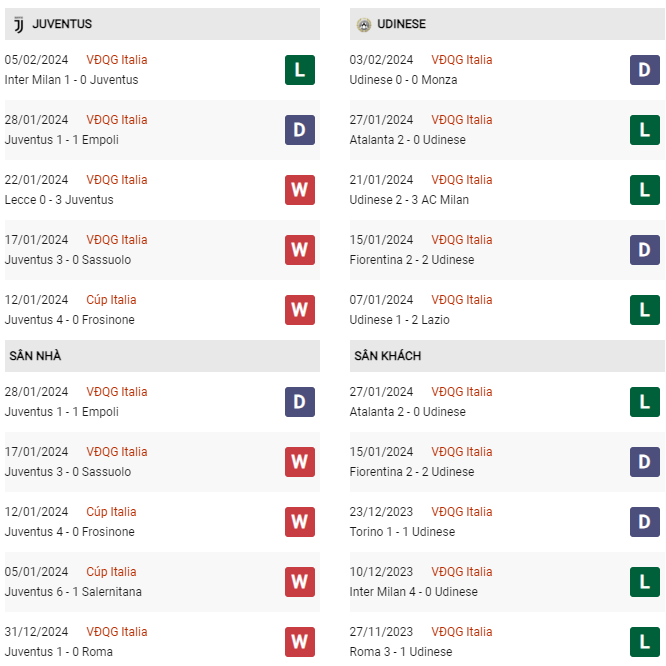The width and height of the screenshot is (666, 666).
Task: Select the SÂN NHÀ section header
Action: 162,356
